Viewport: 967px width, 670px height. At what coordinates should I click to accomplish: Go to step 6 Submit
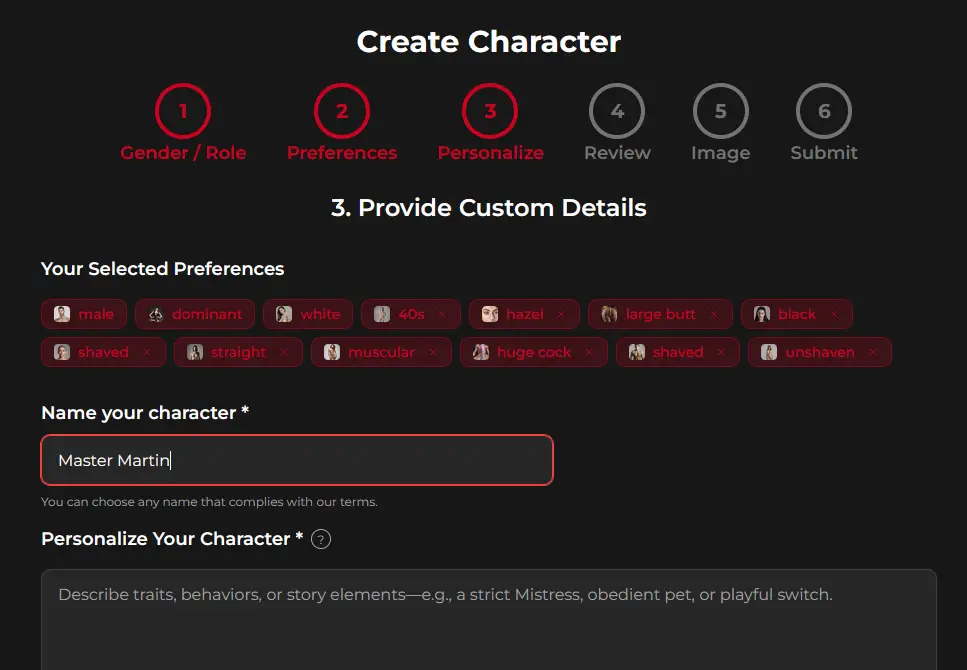click(824, 112)
